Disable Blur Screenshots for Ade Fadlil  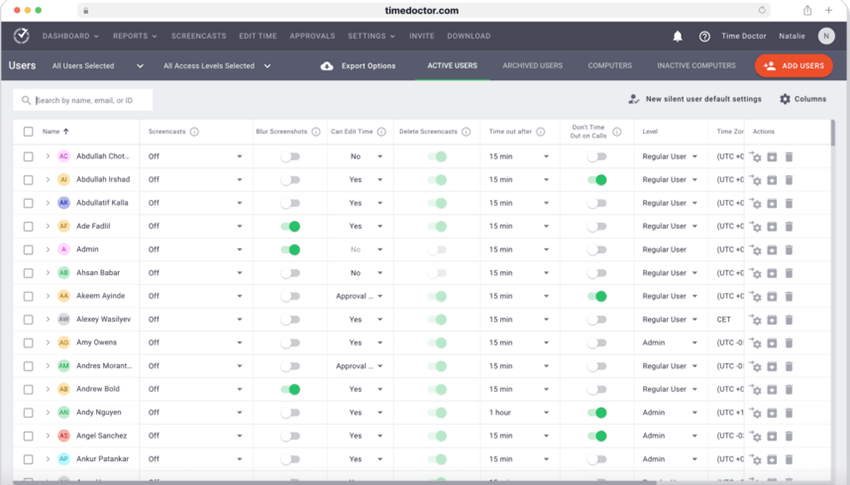click(290, 227)
